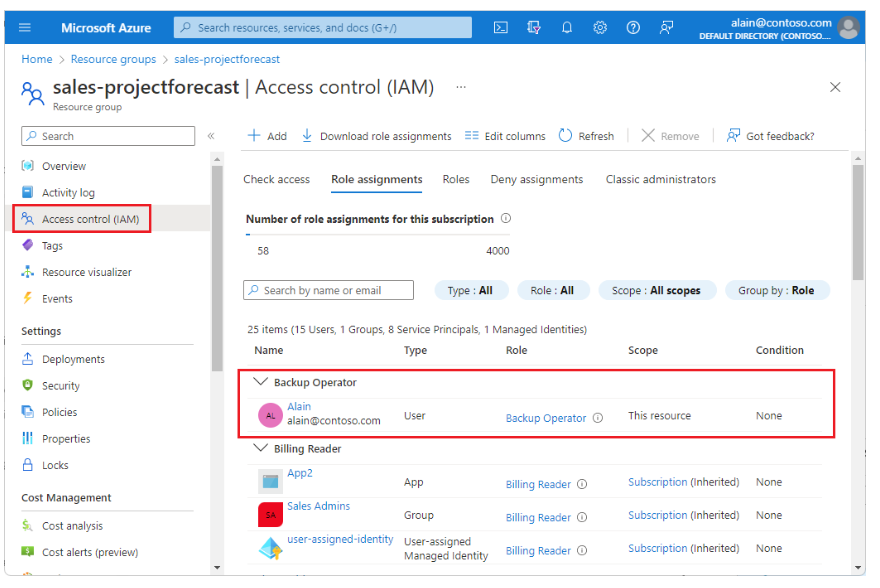
Task: Click Resource groups breadcrumb link
Action: coord(113,59)
